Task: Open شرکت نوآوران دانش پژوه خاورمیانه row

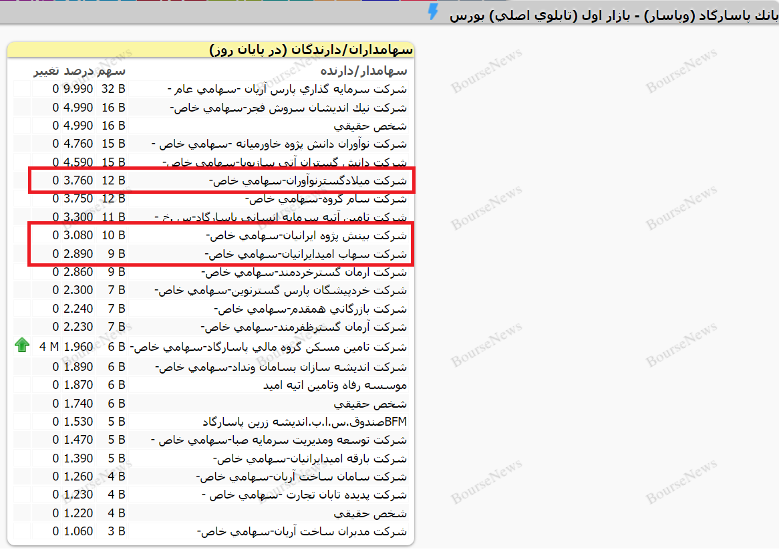Action: click(x=279, y=144)
